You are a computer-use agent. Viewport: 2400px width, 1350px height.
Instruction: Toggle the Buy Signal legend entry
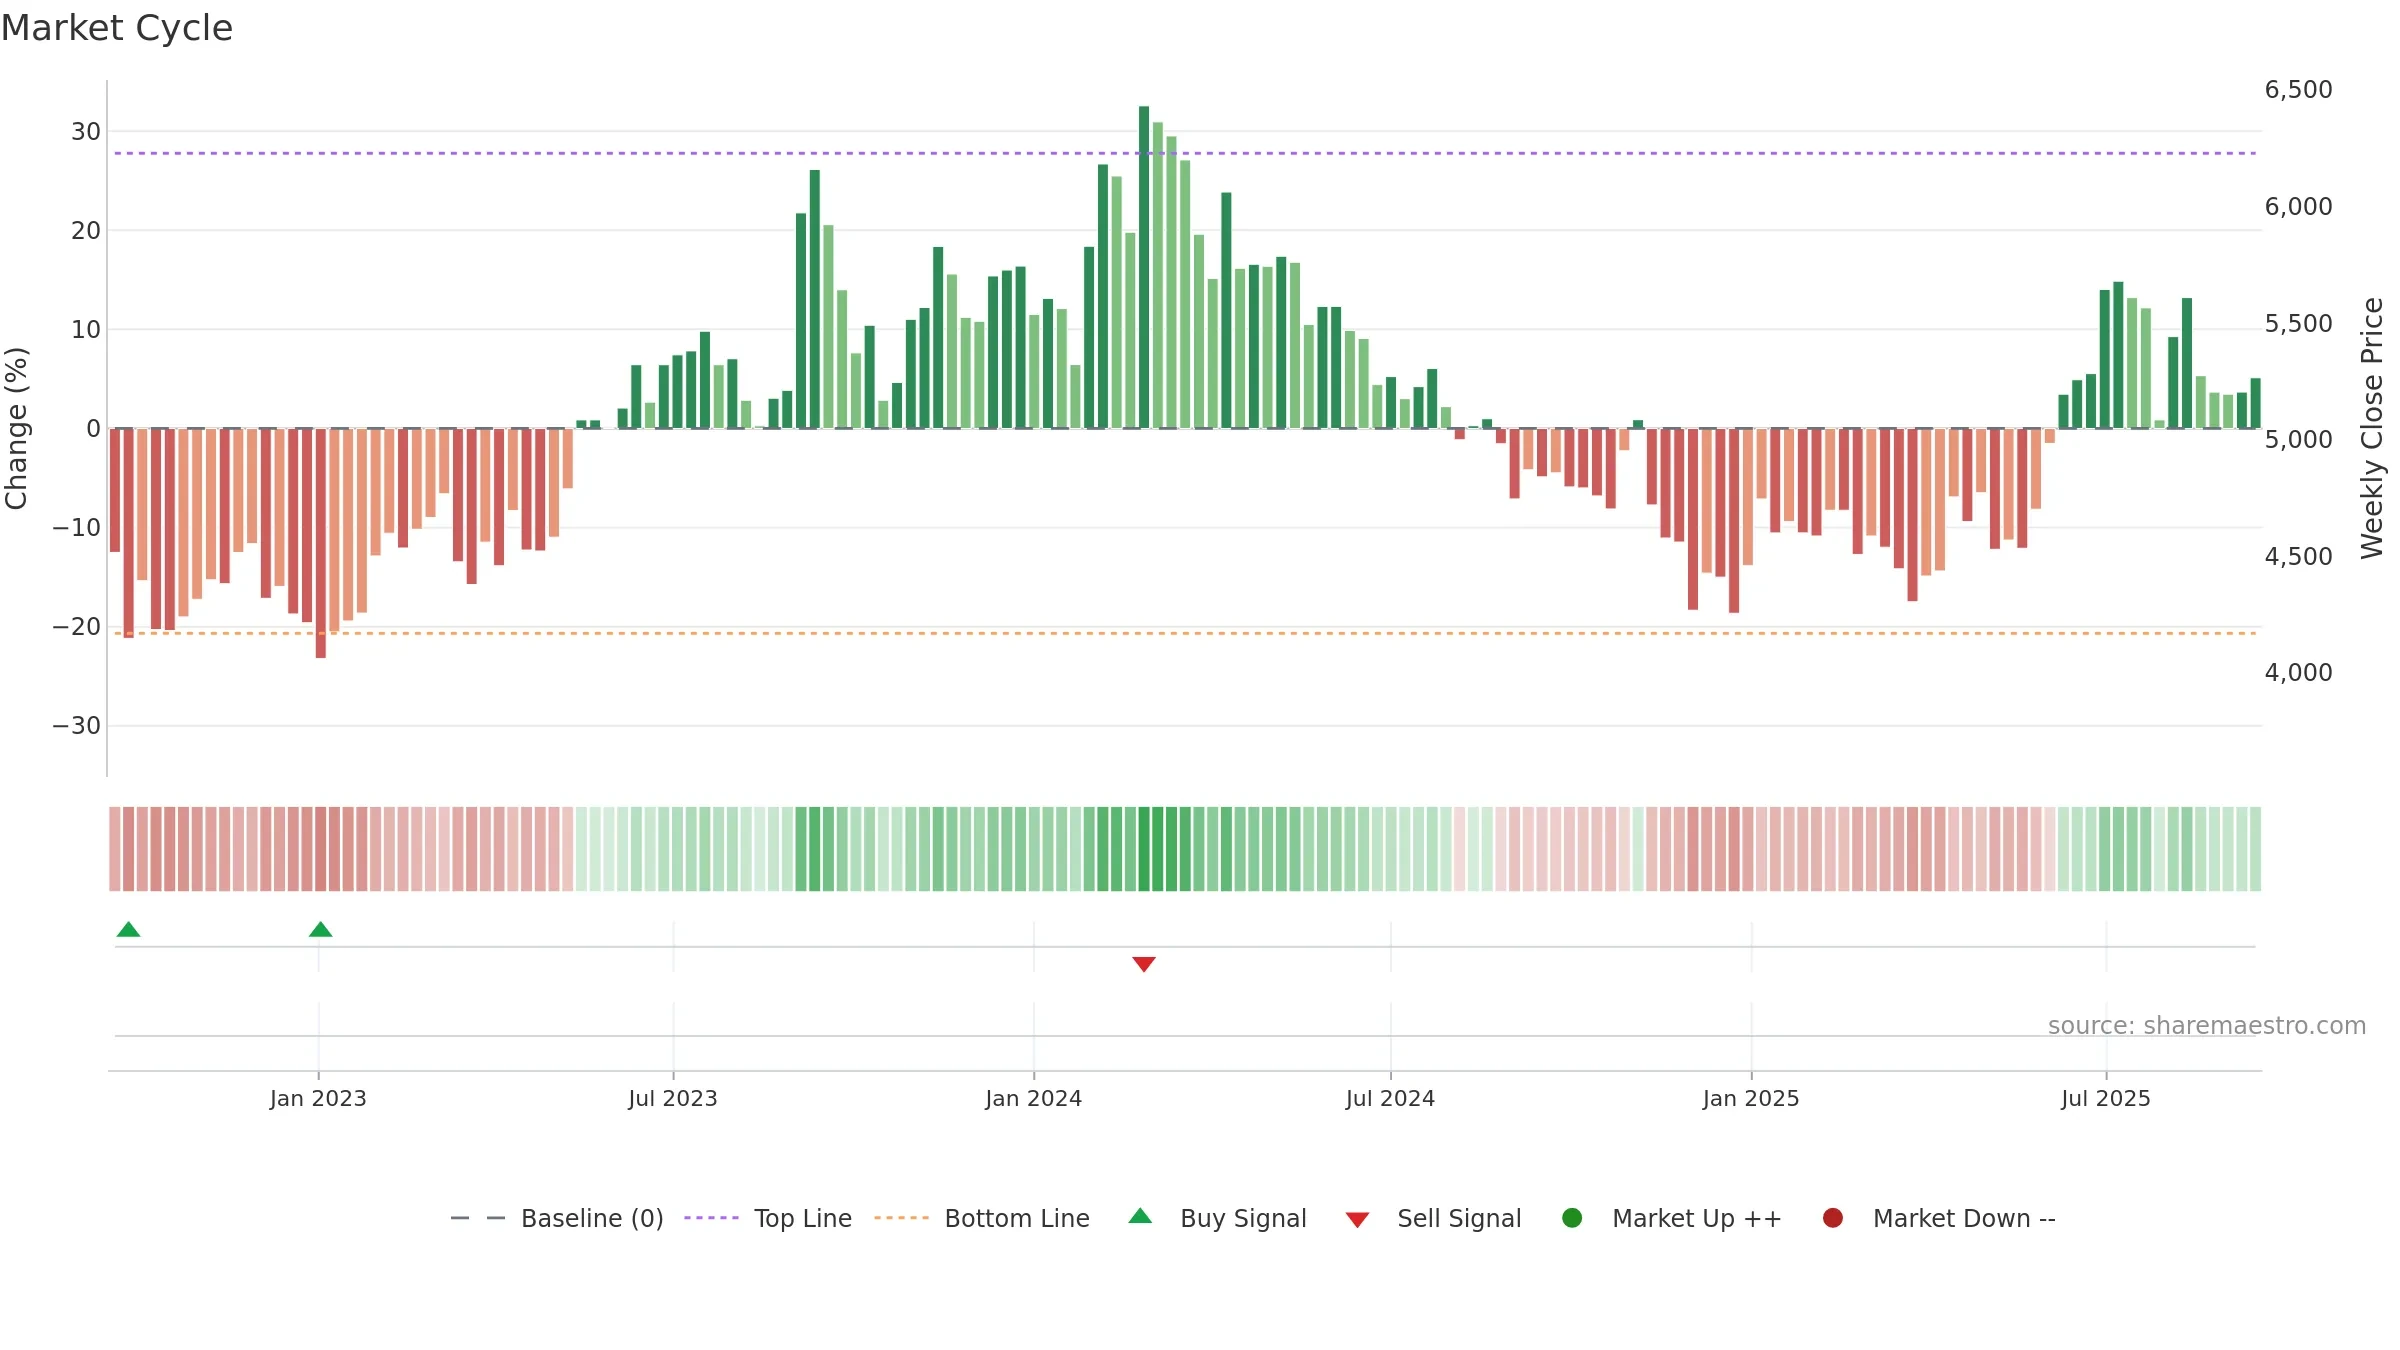1217,1218
